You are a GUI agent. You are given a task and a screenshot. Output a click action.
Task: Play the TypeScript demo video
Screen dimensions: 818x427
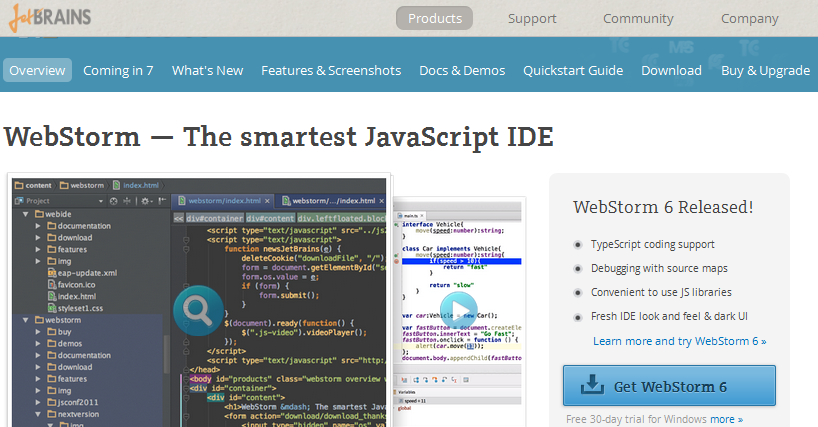(x=459, y=311)
